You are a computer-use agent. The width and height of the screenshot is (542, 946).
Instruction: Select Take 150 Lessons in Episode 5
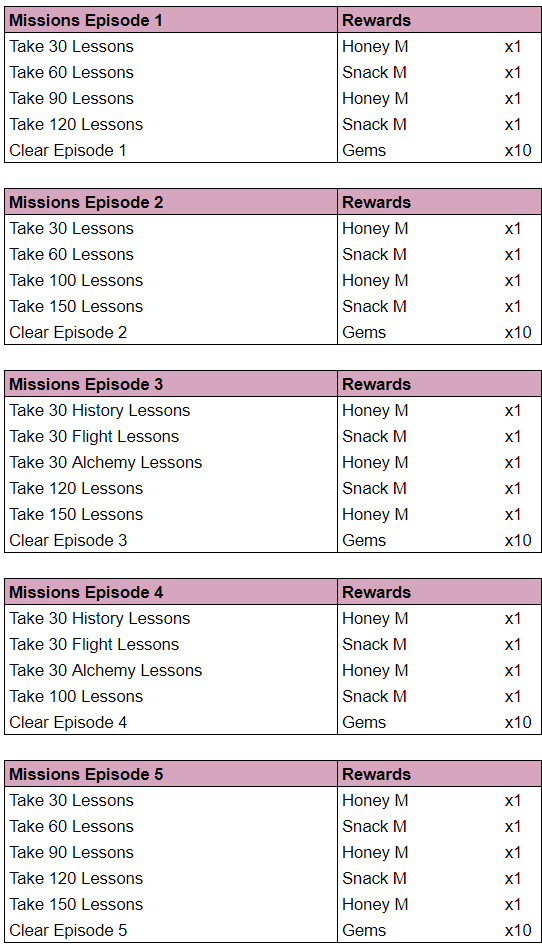(76, 904)
